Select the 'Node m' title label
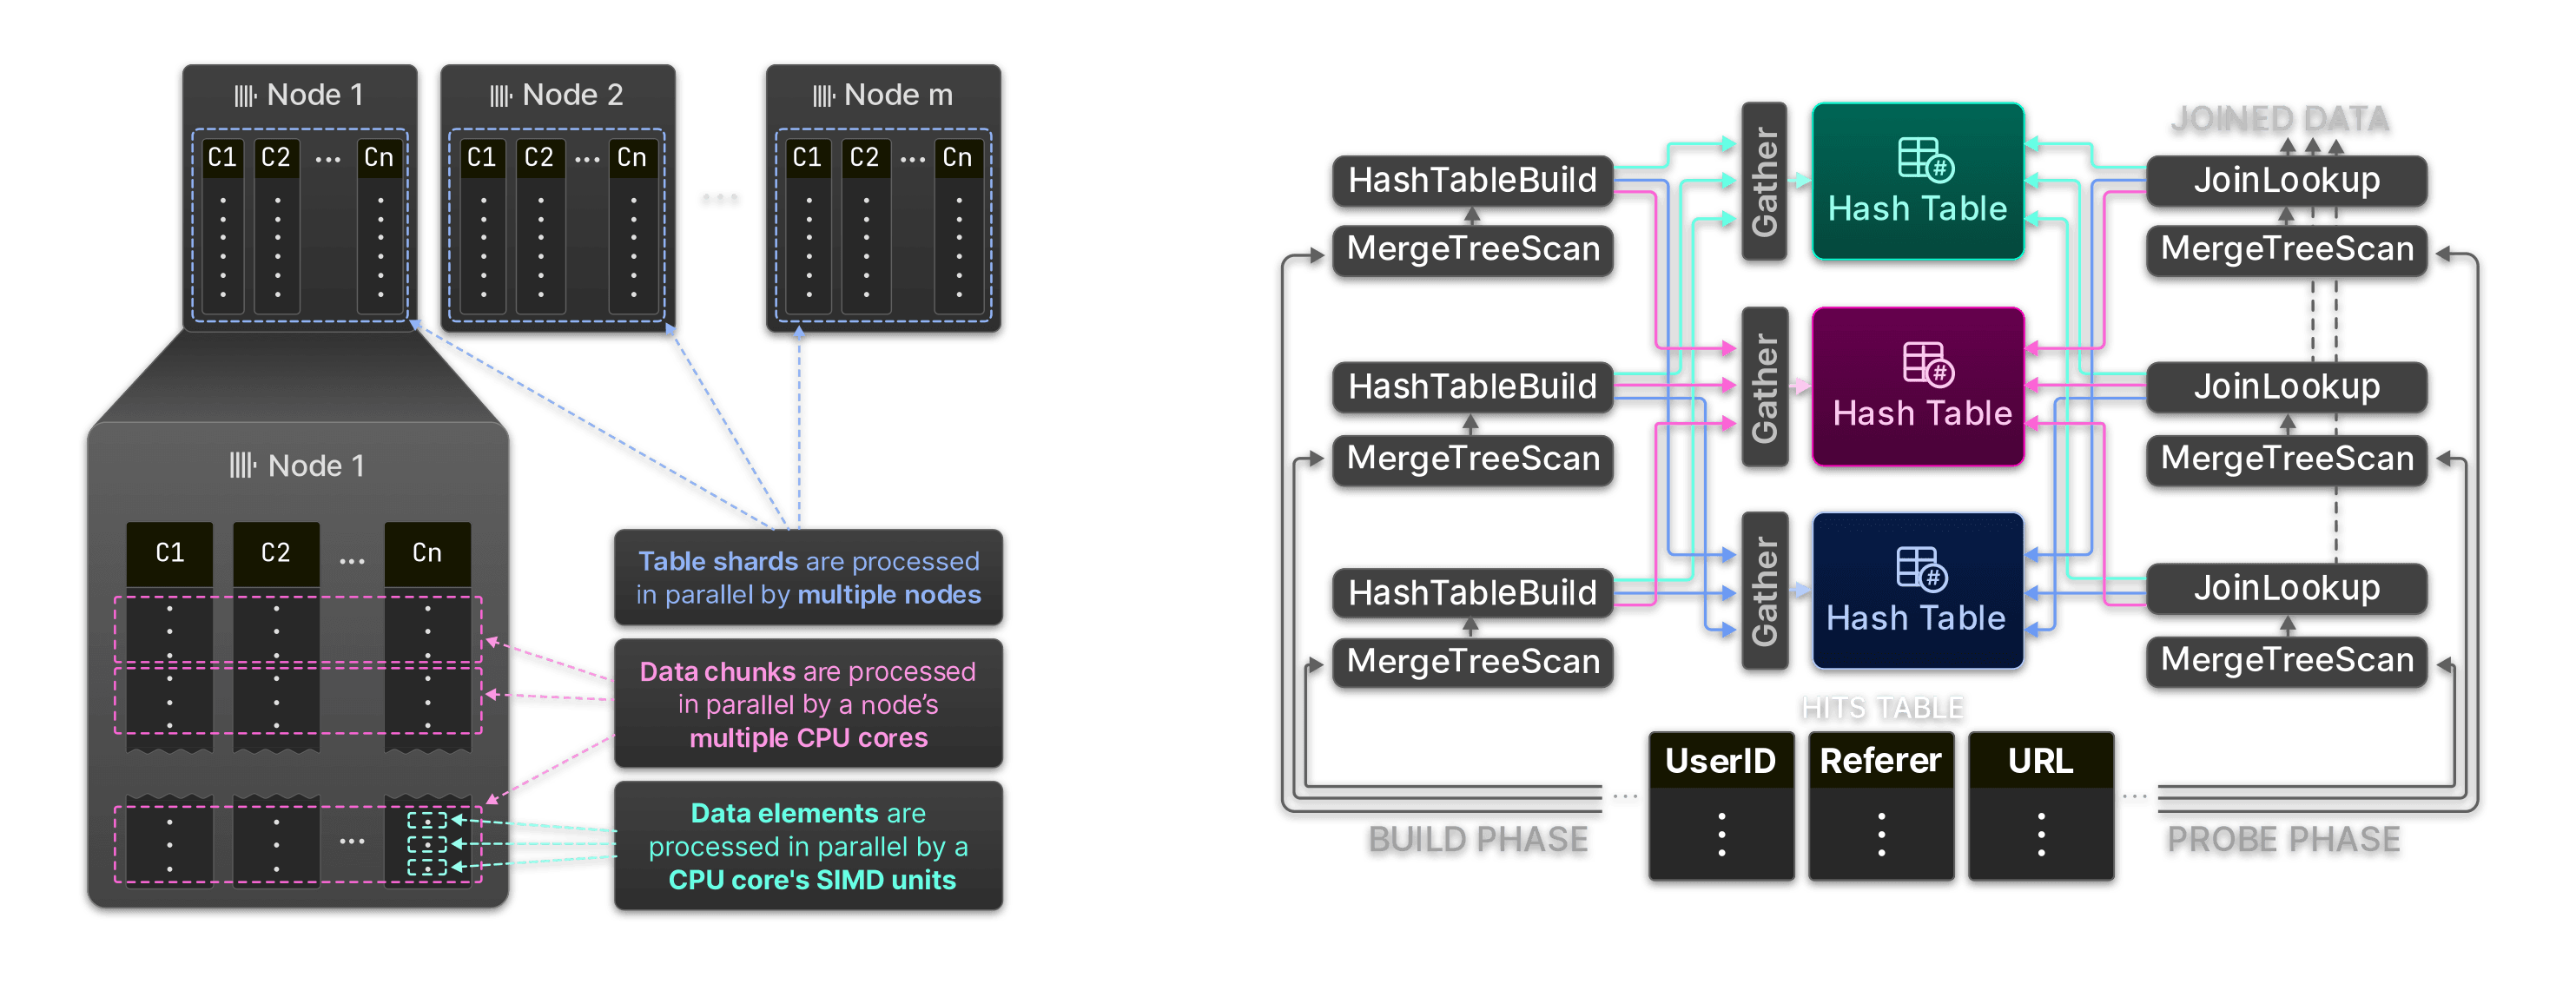This screenshot has height=984, width=2576. pos(898,95)
